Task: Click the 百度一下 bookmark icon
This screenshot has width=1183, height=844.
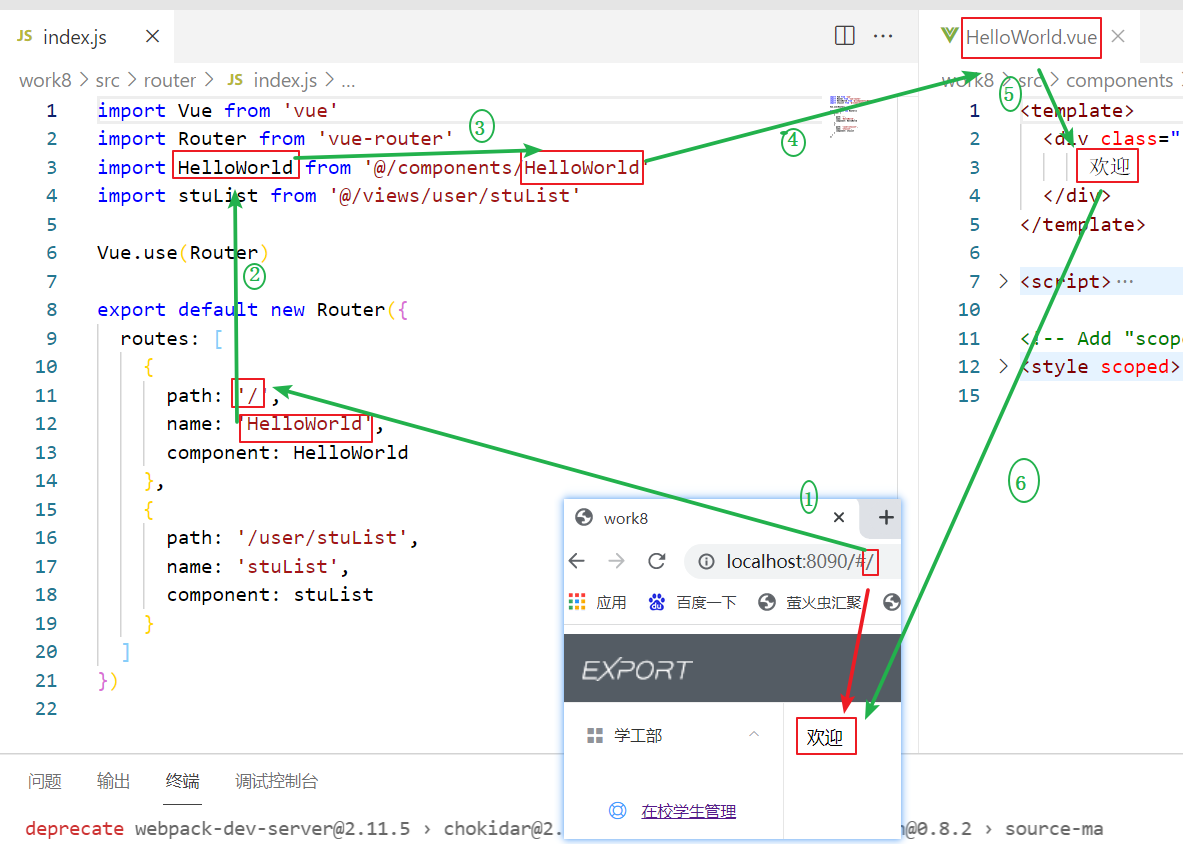Action: [x=655, y=601]
